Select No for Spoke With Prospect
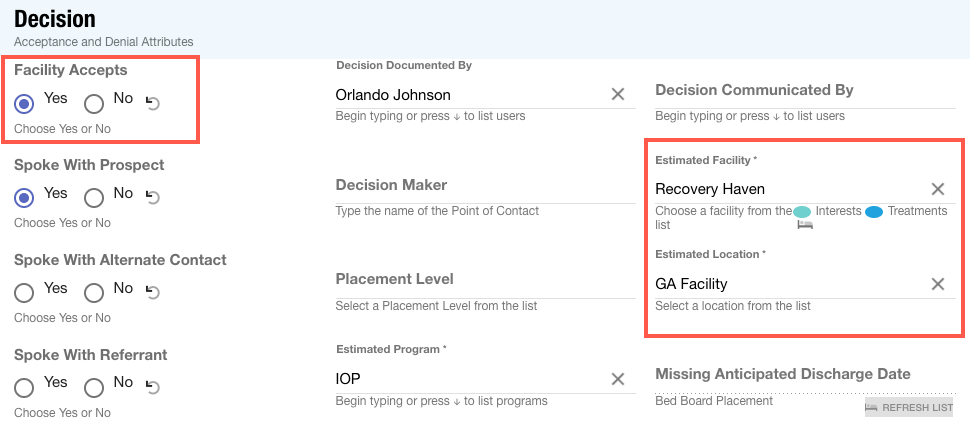970x433 pixels. tap(94, 198)
